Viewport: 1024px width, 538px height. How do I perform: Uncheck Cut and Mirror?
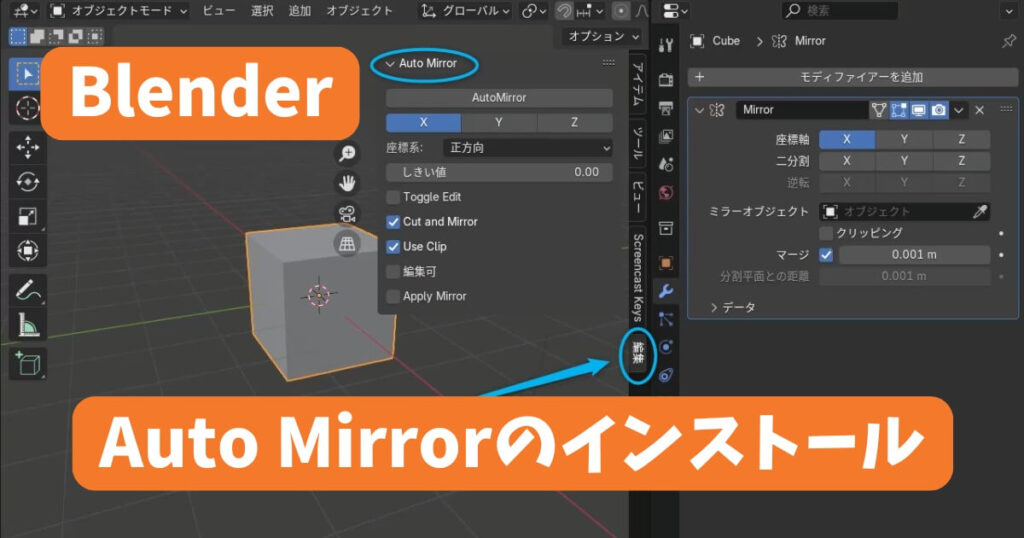point(393,222)
